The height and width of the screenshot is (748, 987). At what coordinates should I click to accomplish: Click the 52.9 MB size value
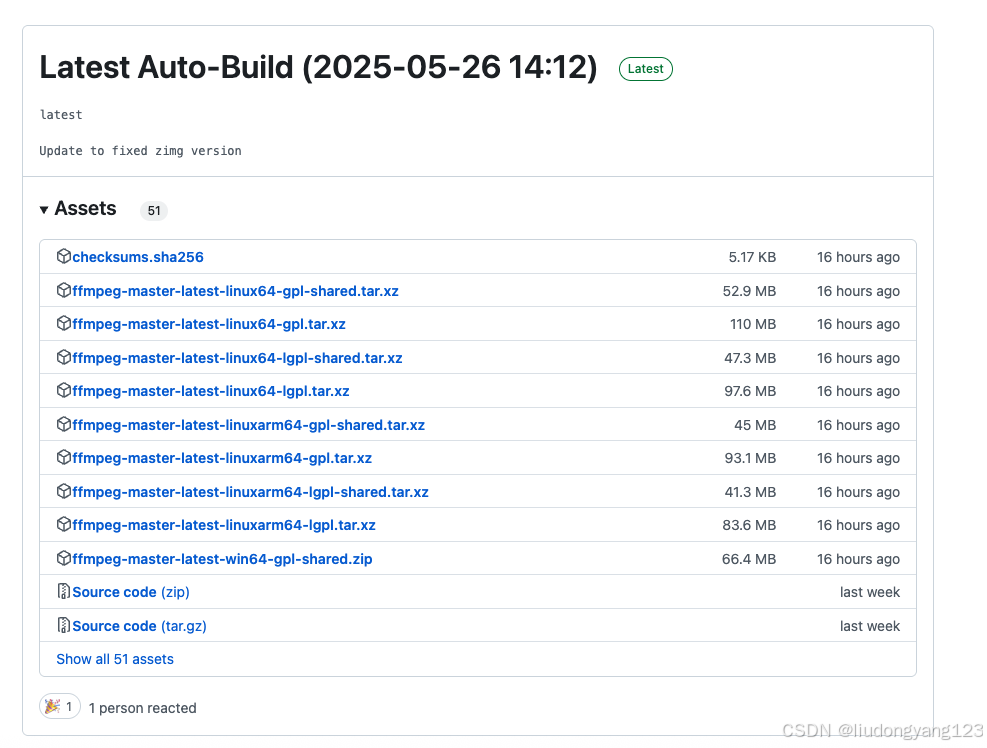(x=749, y=291)
